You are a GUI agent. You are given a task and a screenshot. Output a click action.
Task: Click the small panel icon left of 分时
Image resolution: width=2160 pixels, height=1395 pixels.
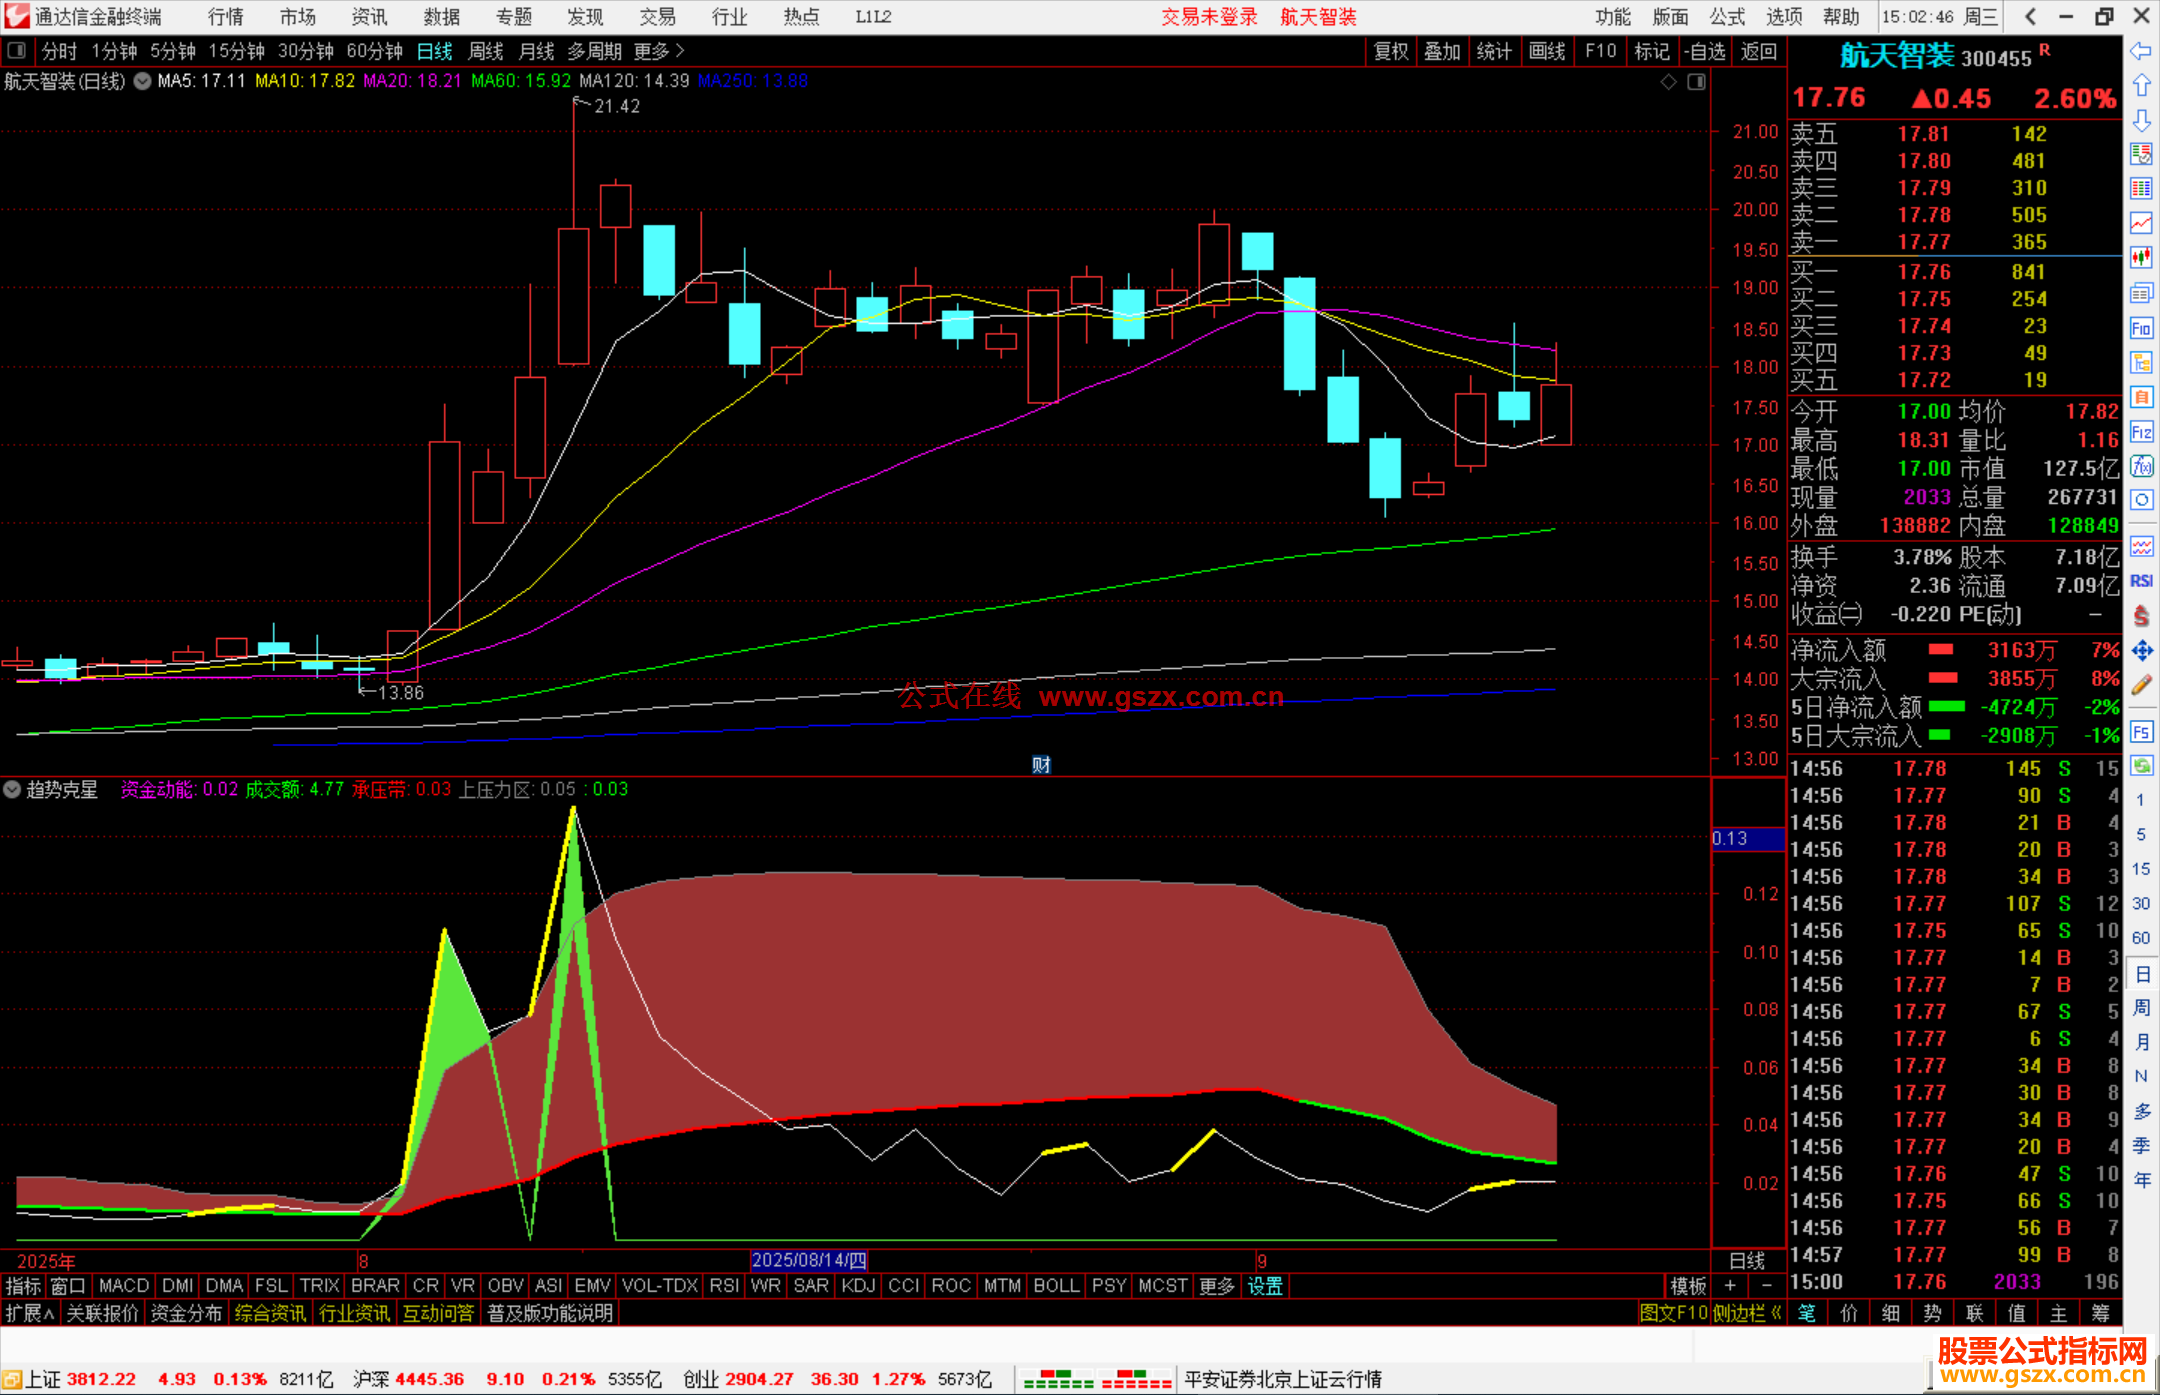click(16, 50)
